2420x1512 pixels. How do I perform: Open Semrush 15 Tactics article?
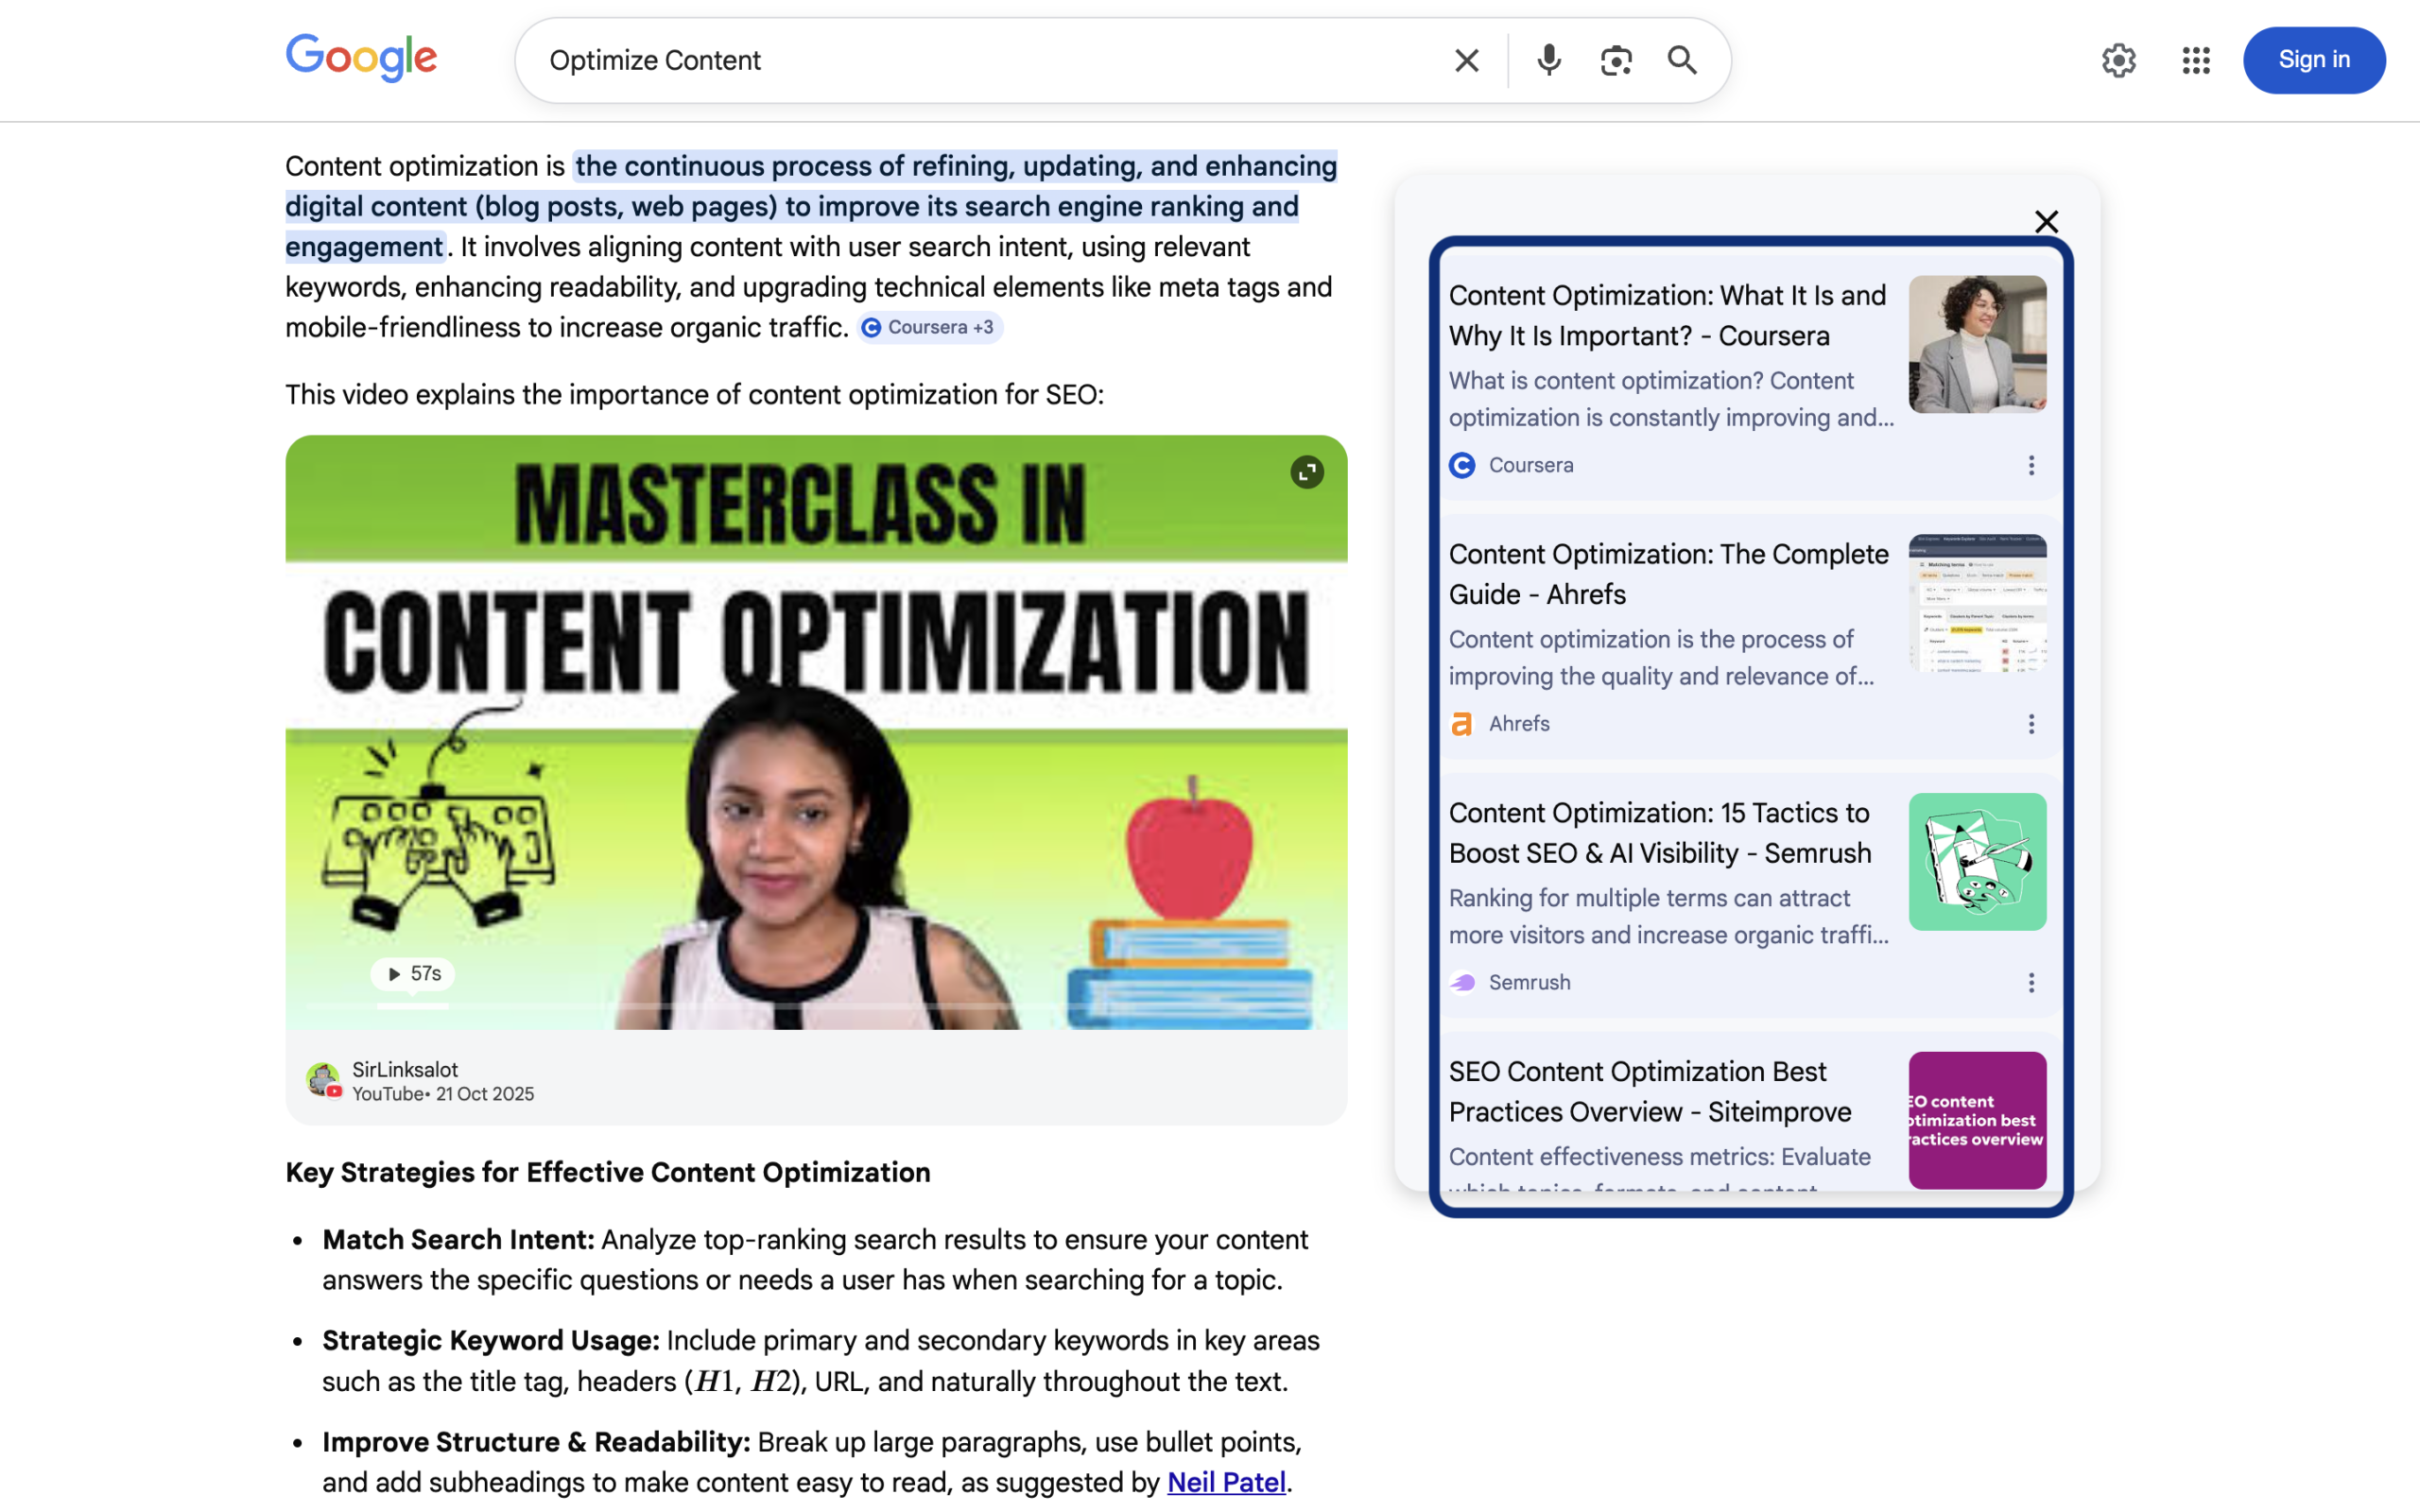(x=1660, y=833)
